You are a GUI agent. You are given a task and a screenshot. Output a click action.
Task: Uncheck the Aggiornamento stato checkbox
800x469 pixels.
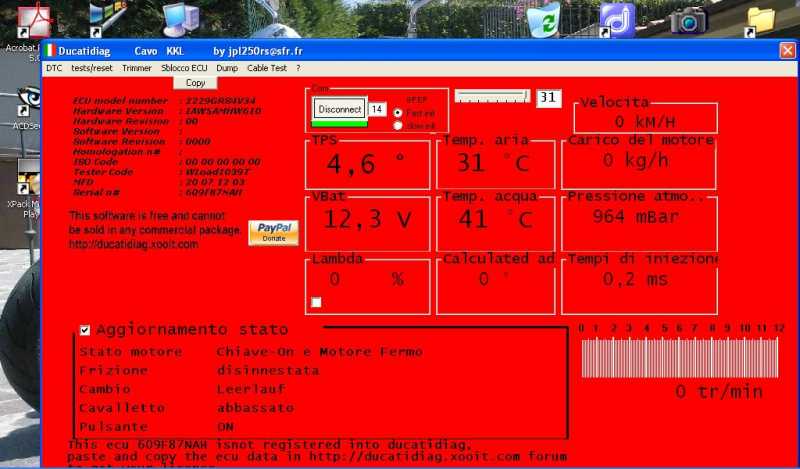pyautogui.click(x=85, y=330)
